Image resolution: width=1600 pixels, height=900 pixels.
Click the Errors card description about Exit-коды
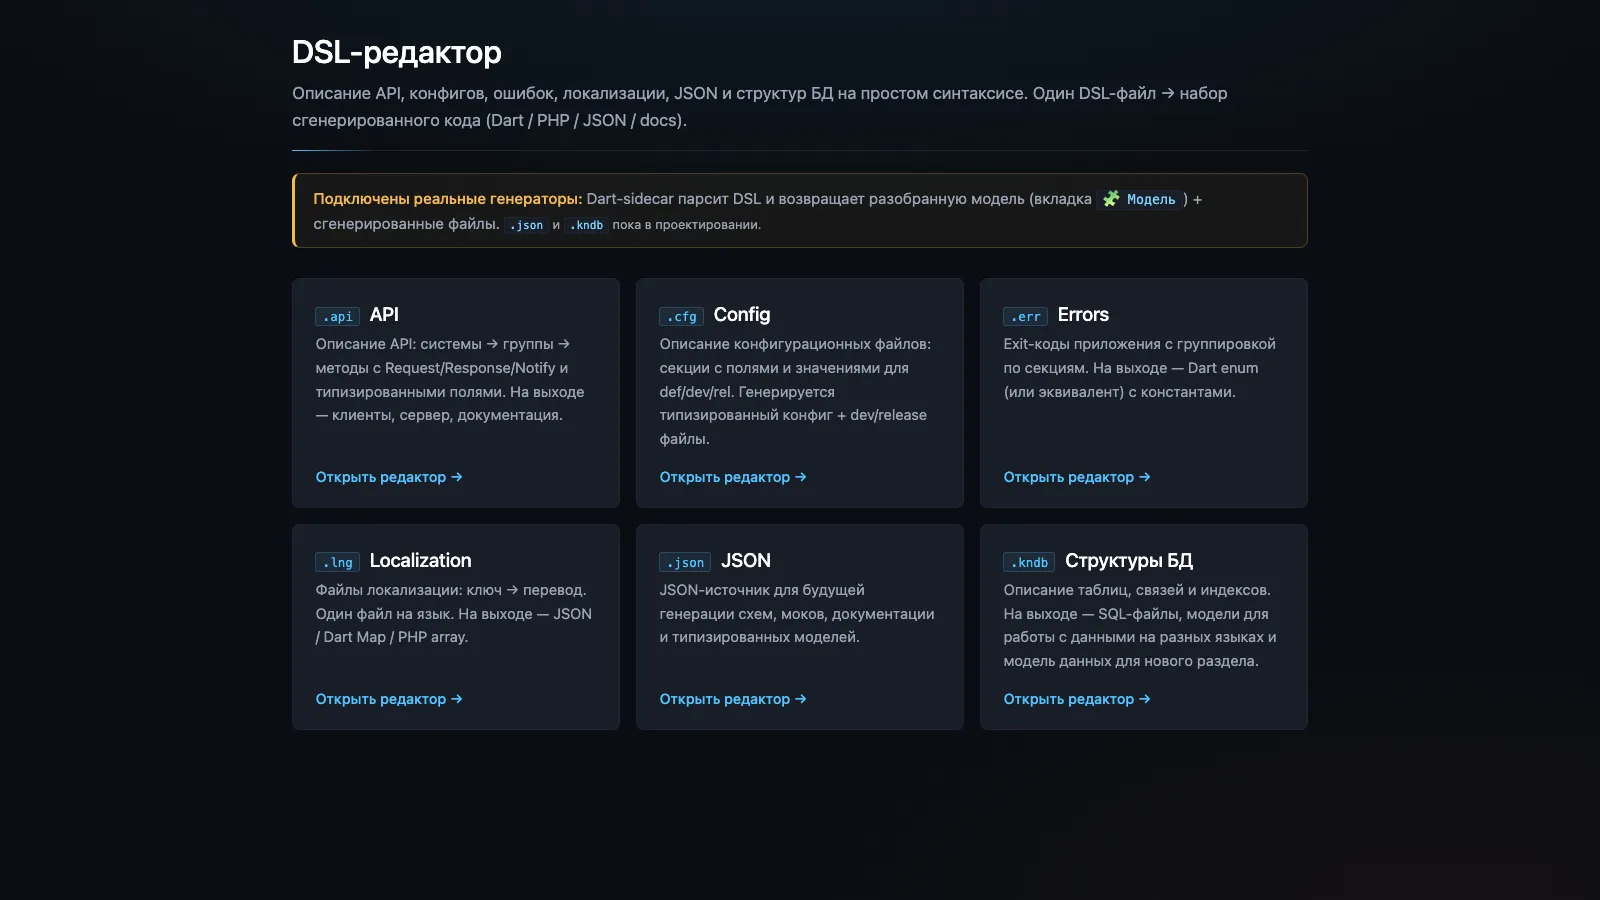pos(1139,368)
